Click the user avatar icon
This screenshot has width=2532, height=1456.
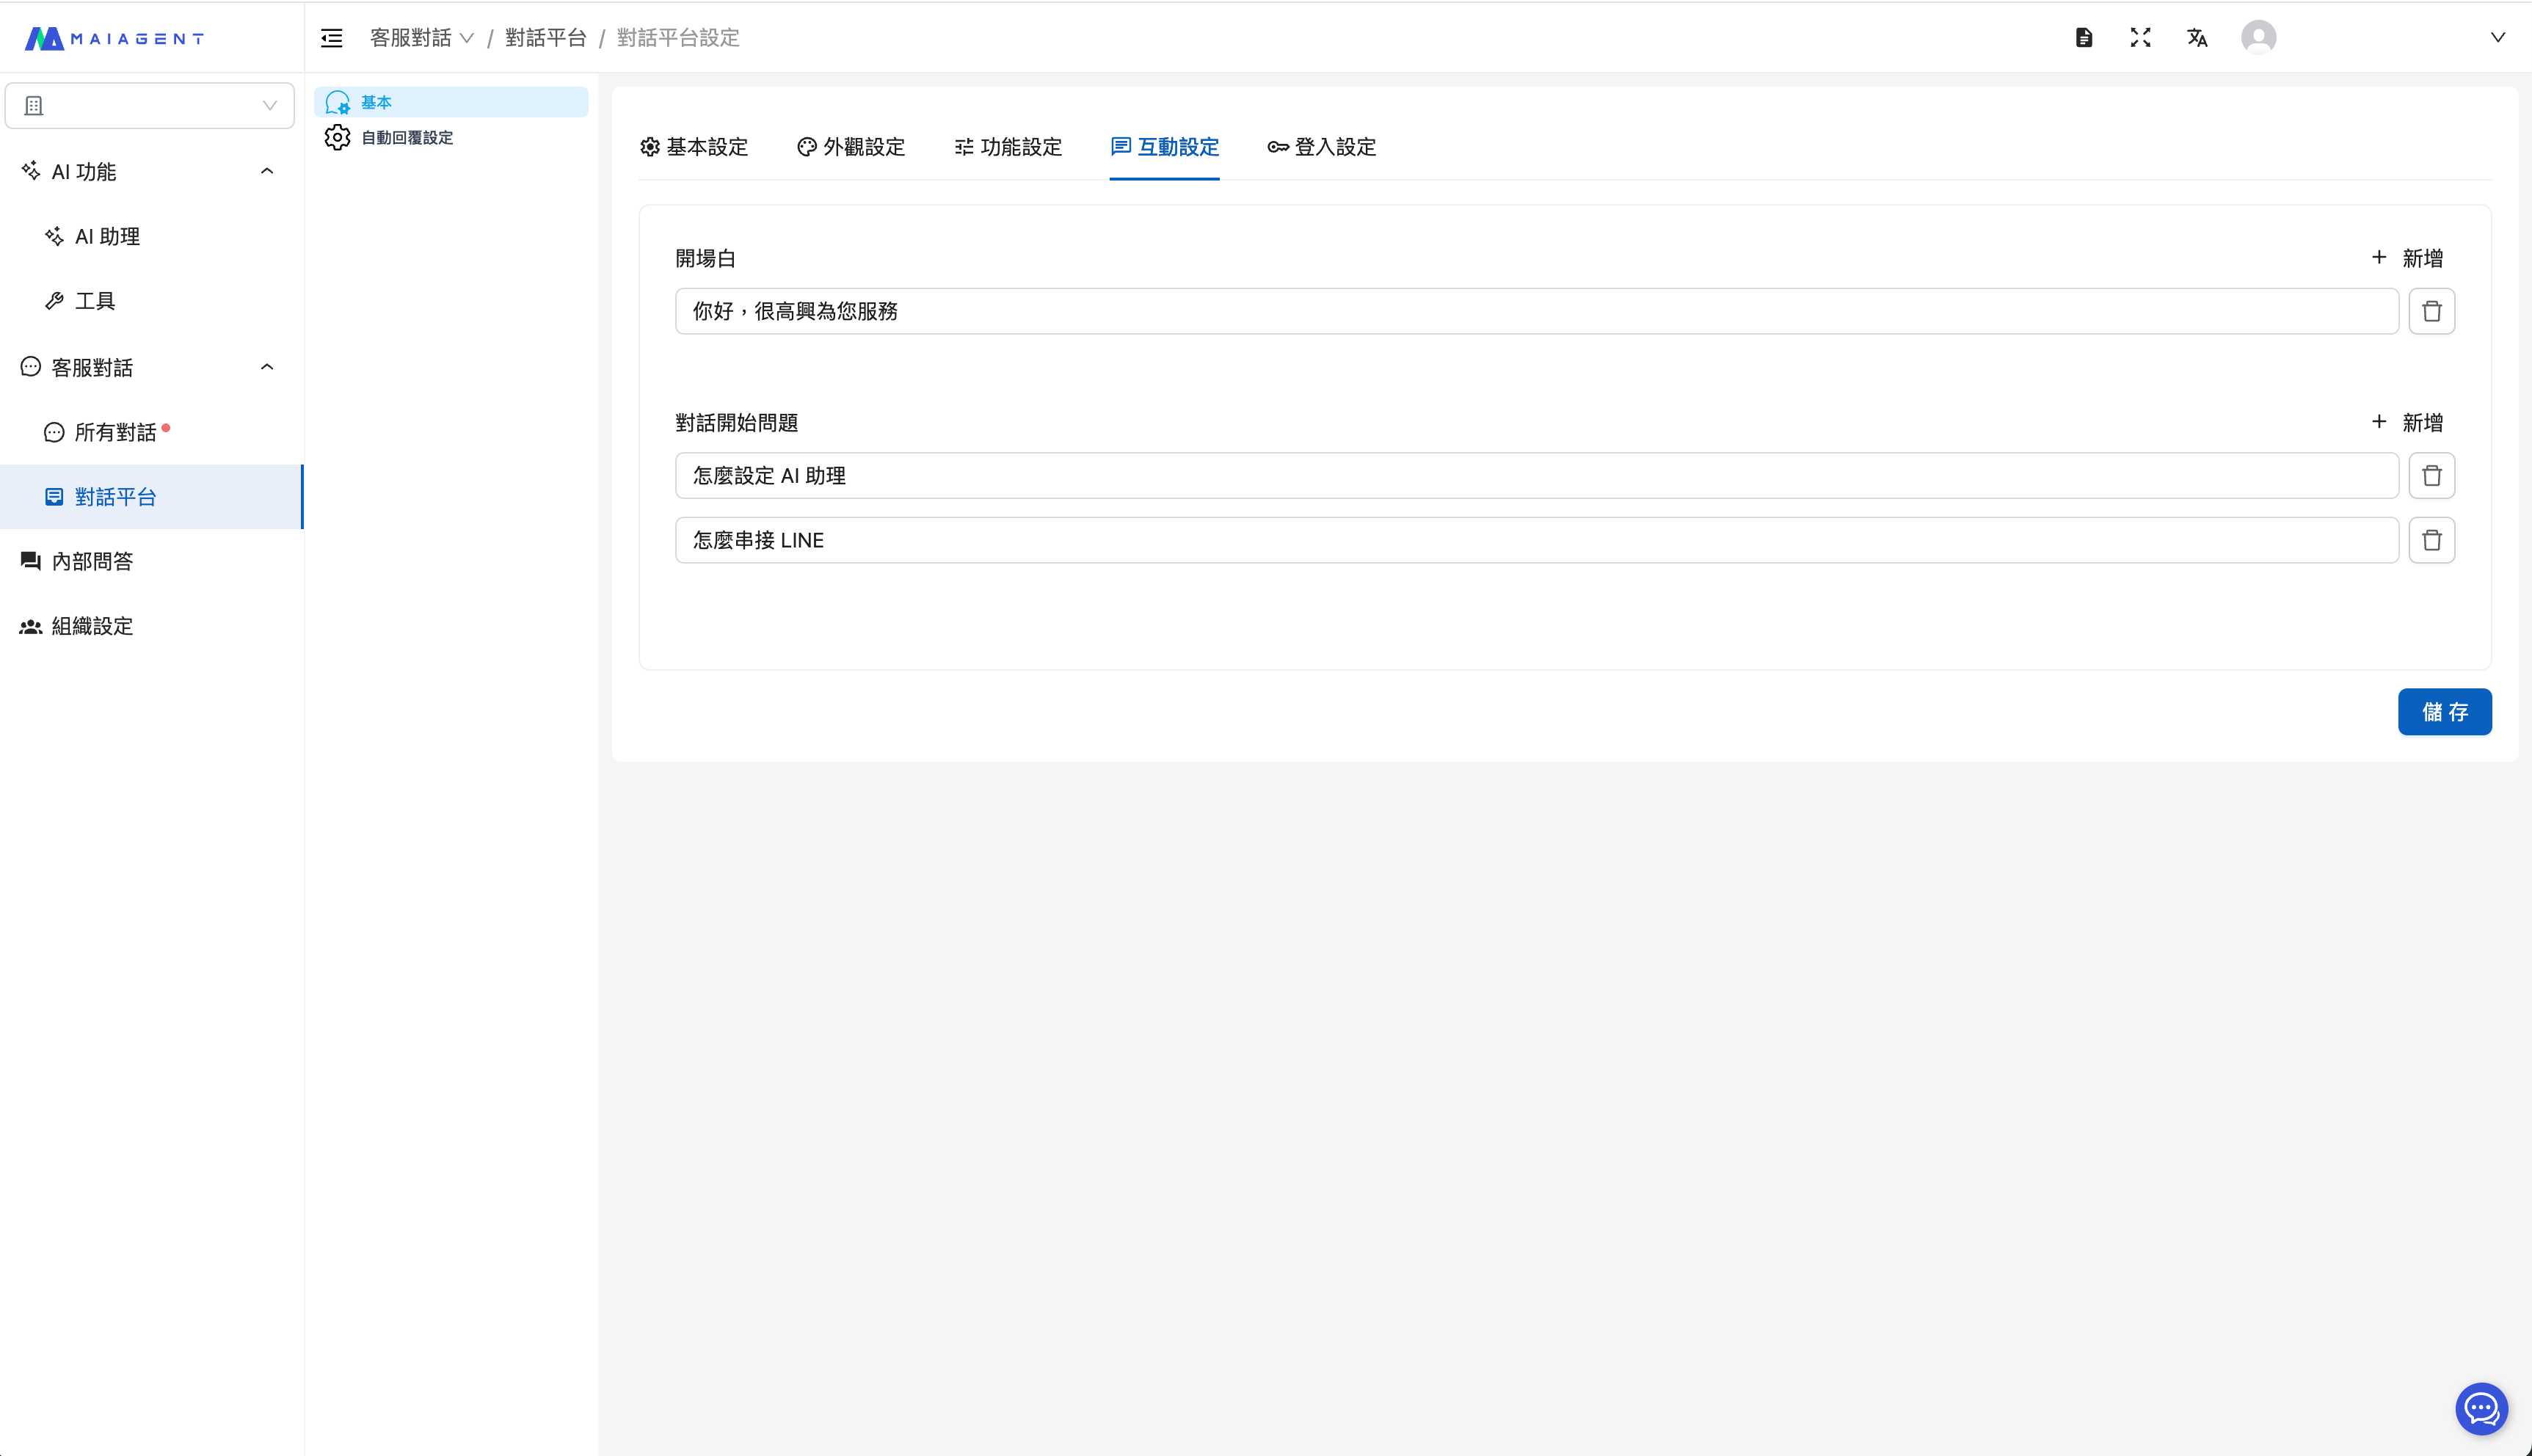click(2258, 38)
